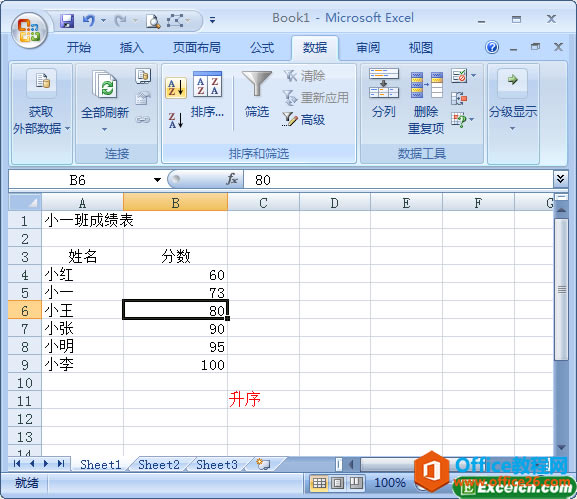Toggle the Filter (筛选) funnel button
Screen dimensions: 577x499
click(x=257, y=95)
